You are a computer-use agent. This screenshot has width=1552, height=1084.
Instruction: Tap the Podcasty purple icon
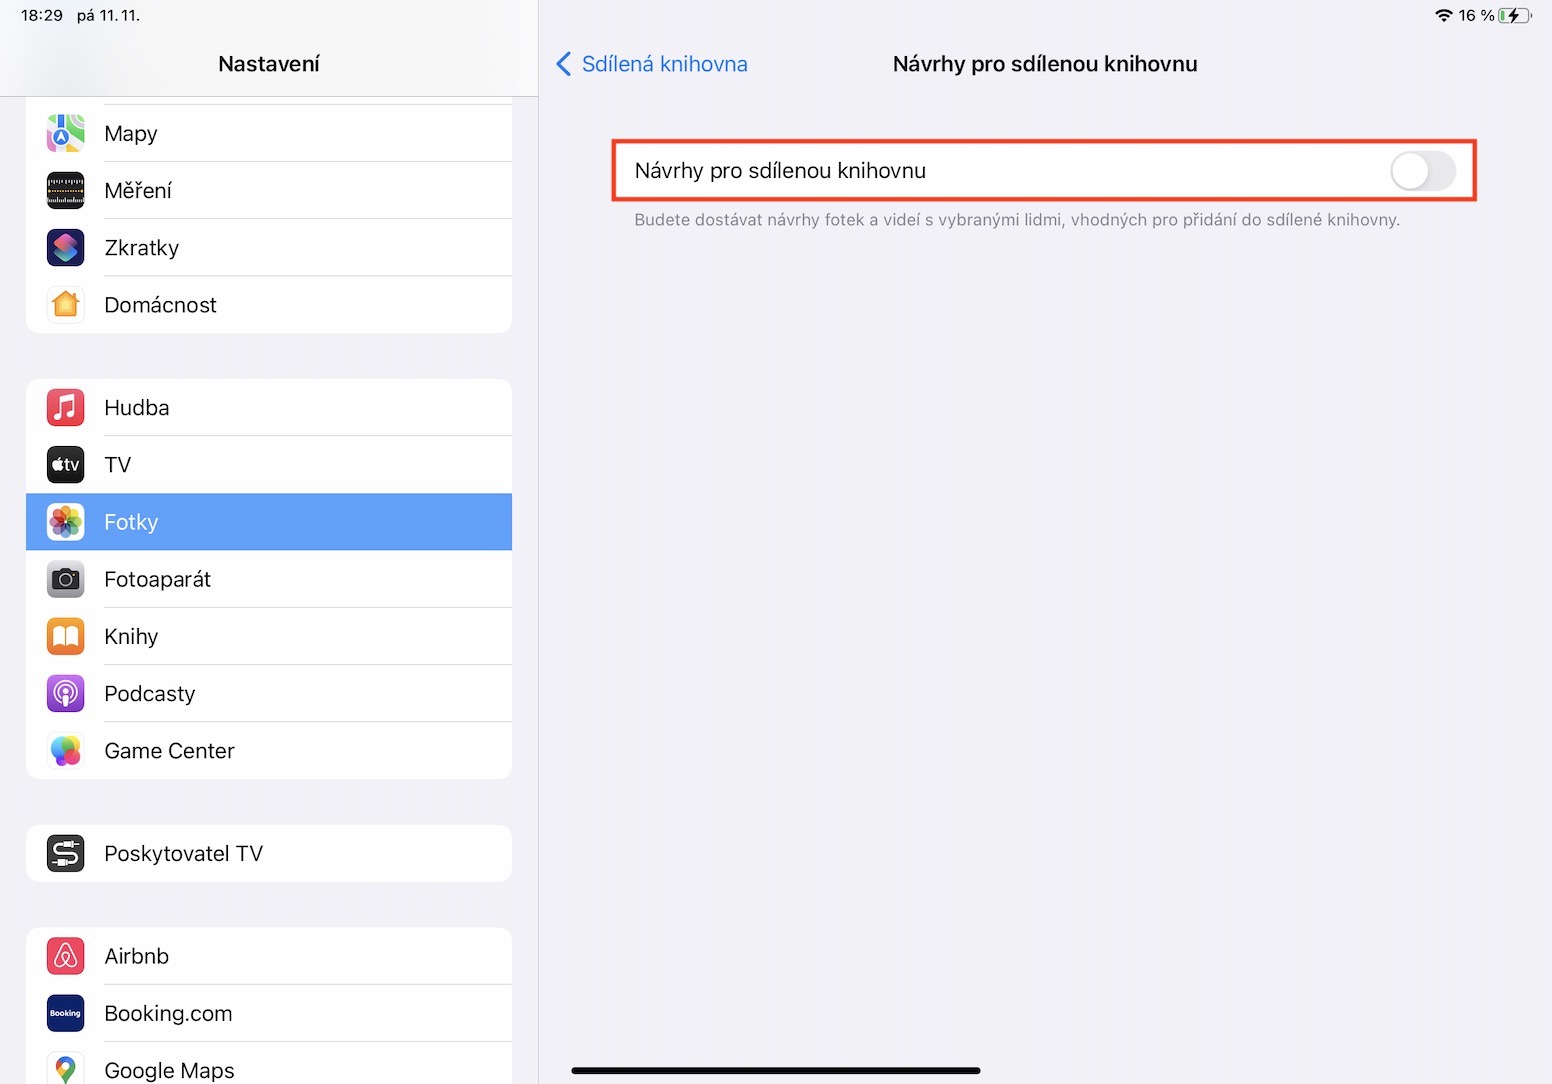(x=65, y=693)
